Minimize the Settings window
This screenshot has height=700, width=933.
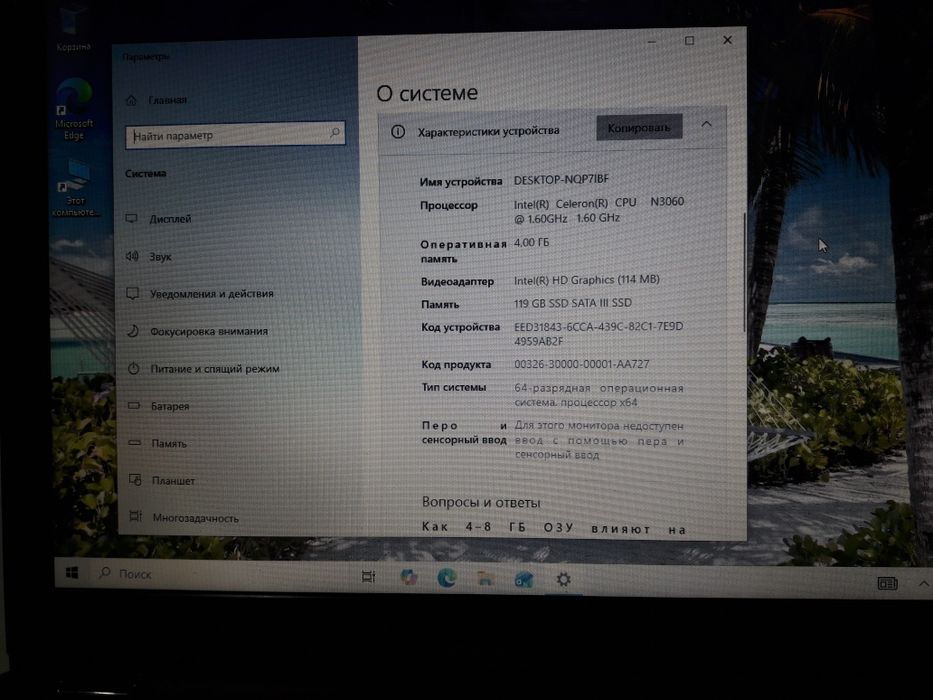pos(652,42)
